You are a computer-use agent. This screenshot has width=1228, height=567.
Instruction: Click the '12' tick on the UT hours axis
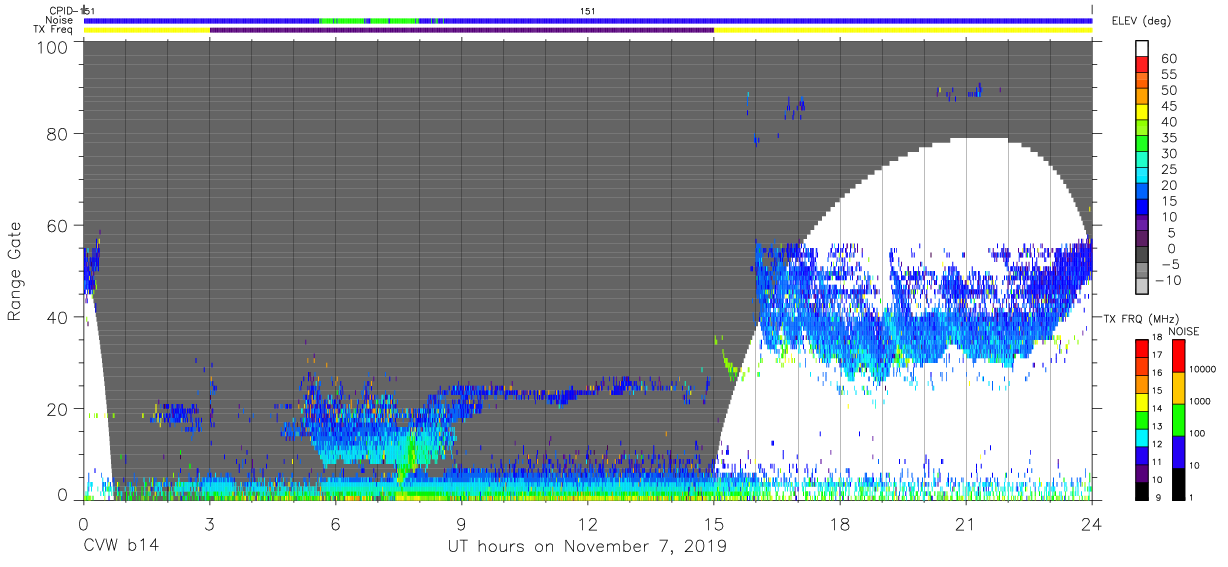tap(587, 523)
